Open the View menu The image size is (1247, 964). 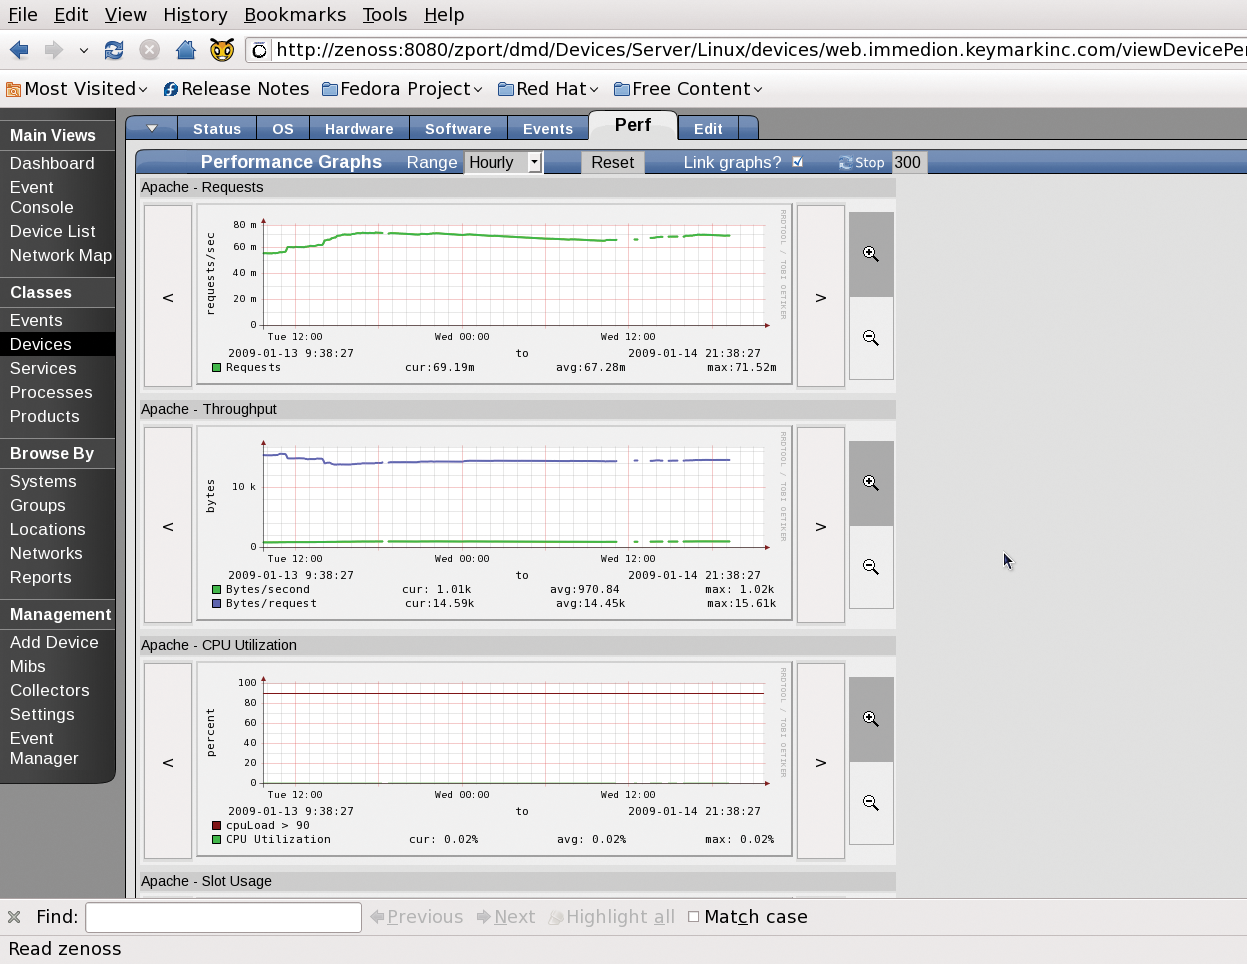[x=126, y=15]
